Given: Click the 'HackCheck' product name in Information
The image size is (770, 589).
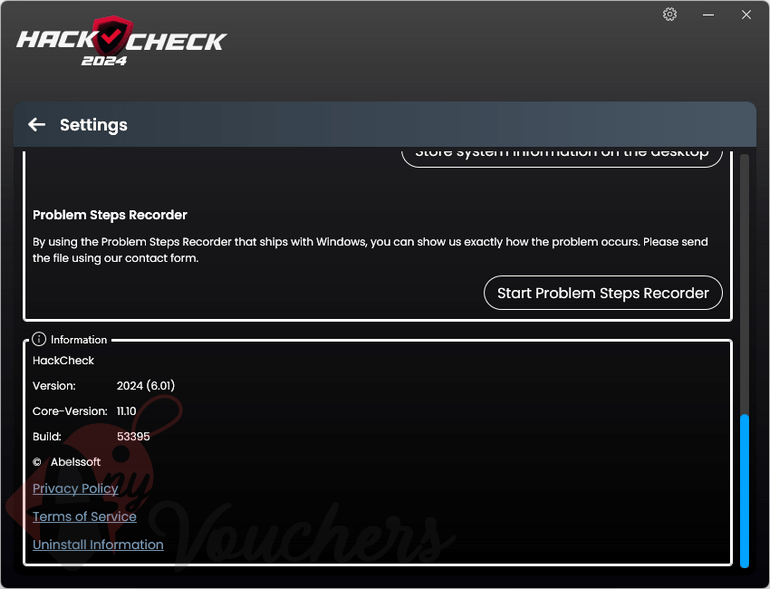Looking at the screenshot, I should coord(63,360).
